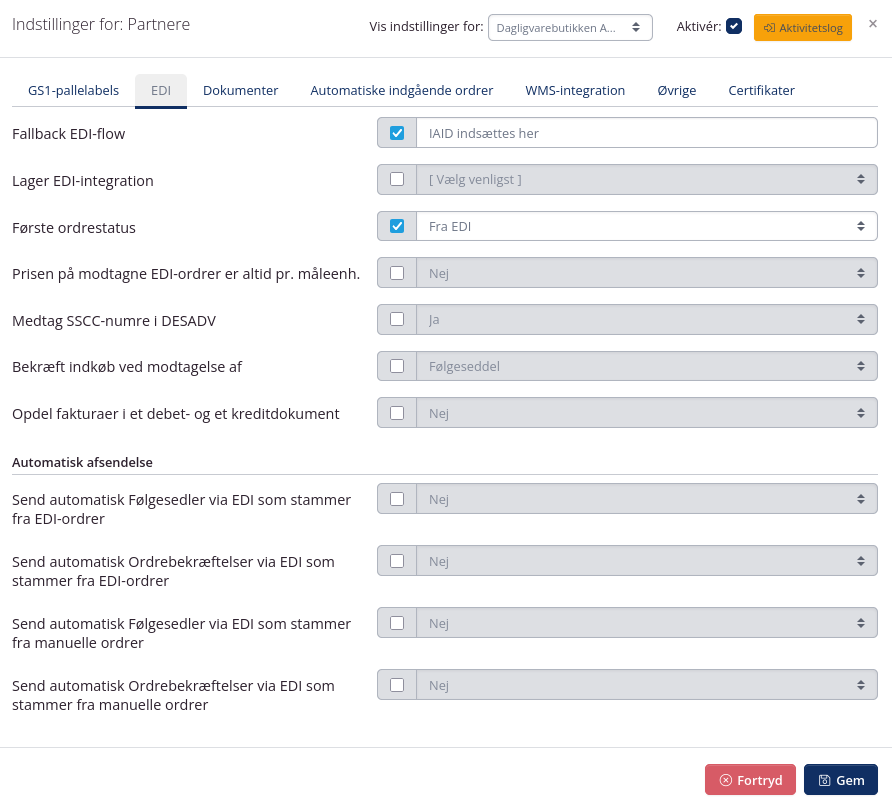The image size is (892, 809).
Task: Go to the WMS-integration tab
Action: tap(575, 90)
